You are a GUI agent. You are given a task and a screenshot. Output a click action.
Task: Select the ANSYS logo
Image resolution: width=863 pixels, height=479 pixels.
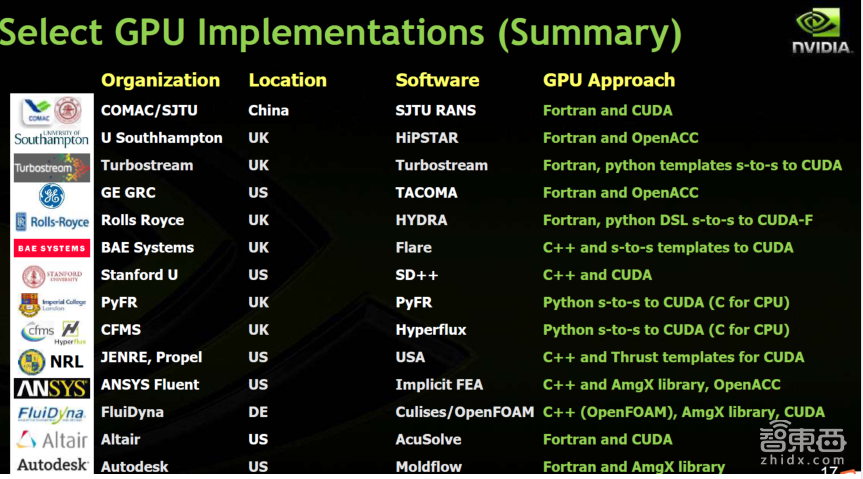(51, 387)
